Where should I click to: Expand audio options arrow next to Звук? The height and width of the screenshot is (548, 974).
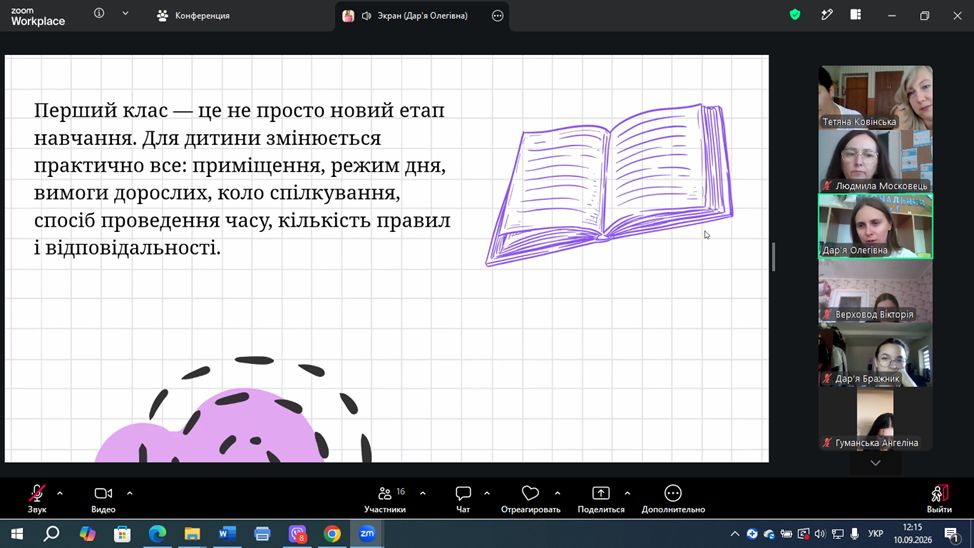(60, 493)
